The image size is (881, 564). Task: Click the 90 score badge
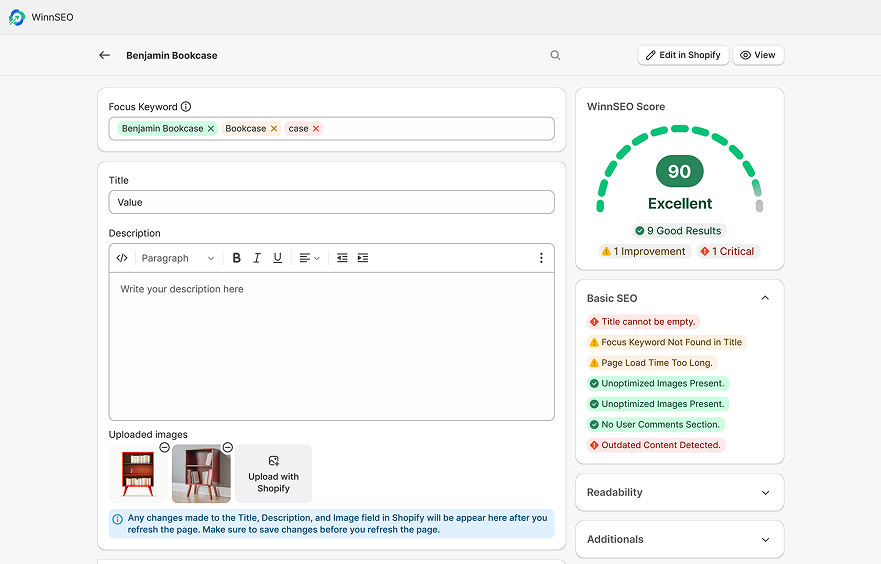[679, 171]
